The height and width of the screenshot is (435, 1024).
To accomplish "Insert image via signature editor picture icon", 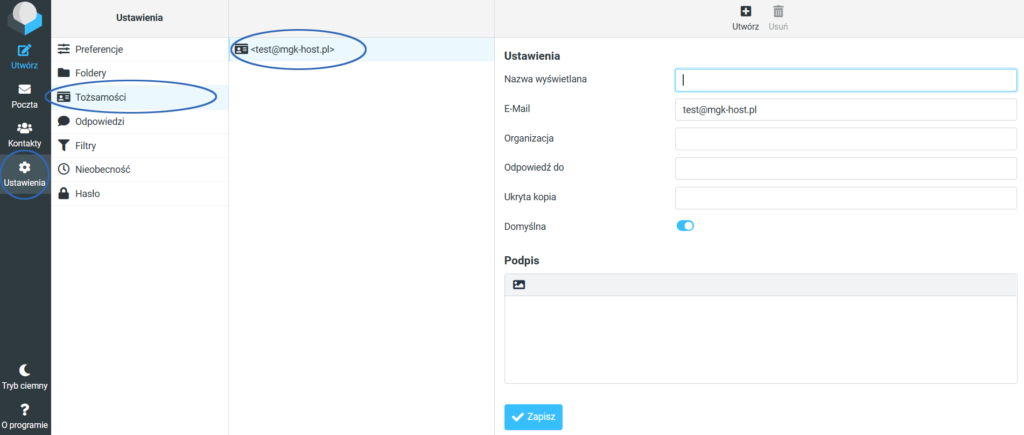I will coord(519,284).
